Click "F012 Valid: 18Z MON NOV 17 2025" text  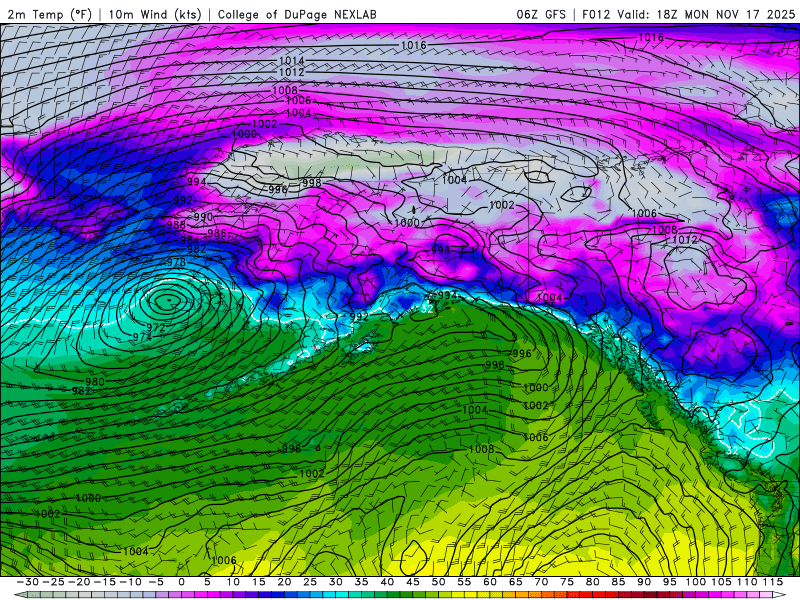[x=688, y=14]
